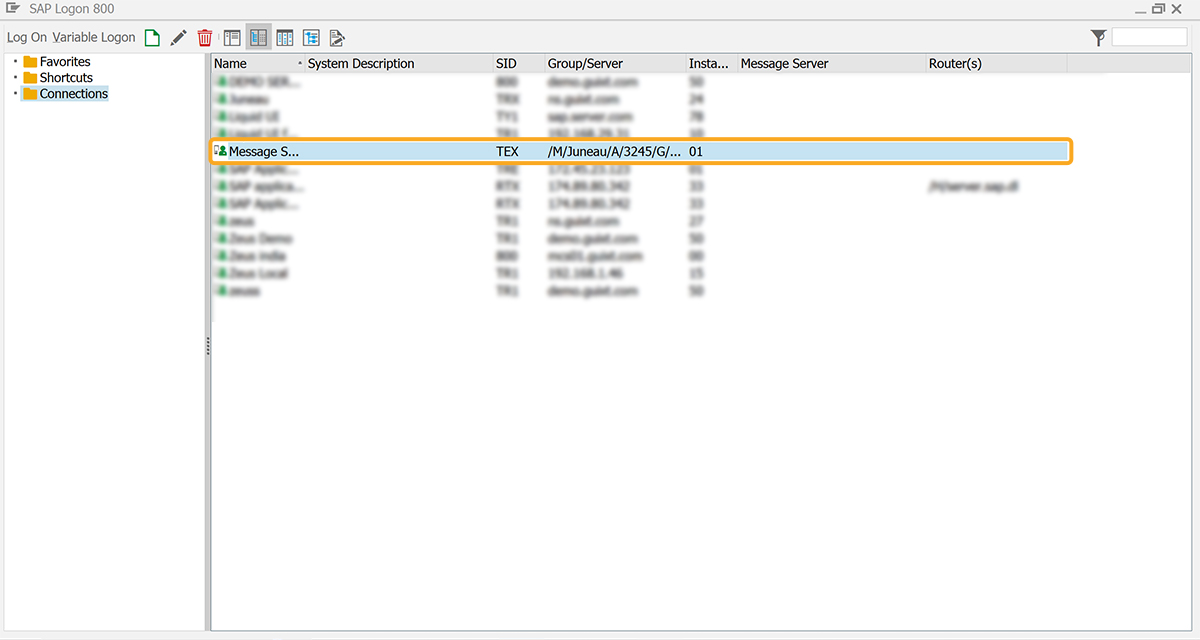The height and width of the screenshot is (640, 1200).
Task: Click the document-with-pencil icon in the toolbar
Action: pos(337,38)
